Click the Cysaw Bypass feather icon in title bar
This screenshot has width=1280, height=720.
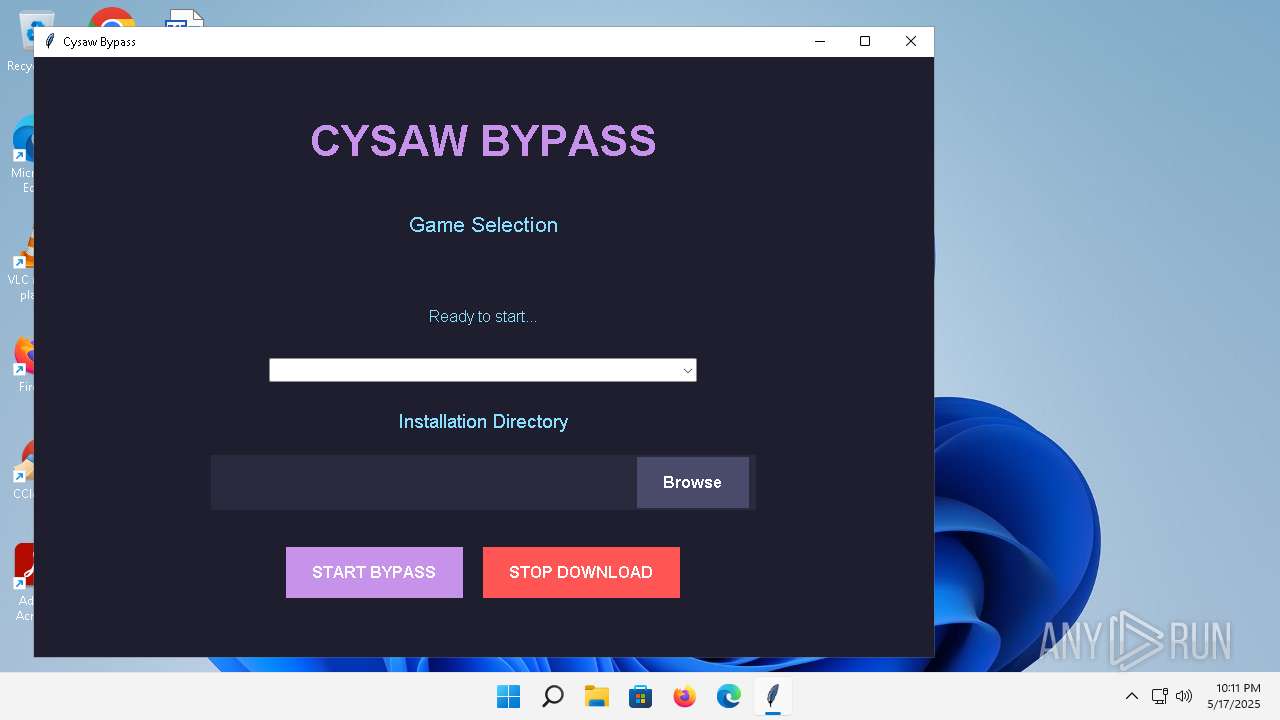tap(49, 41)
